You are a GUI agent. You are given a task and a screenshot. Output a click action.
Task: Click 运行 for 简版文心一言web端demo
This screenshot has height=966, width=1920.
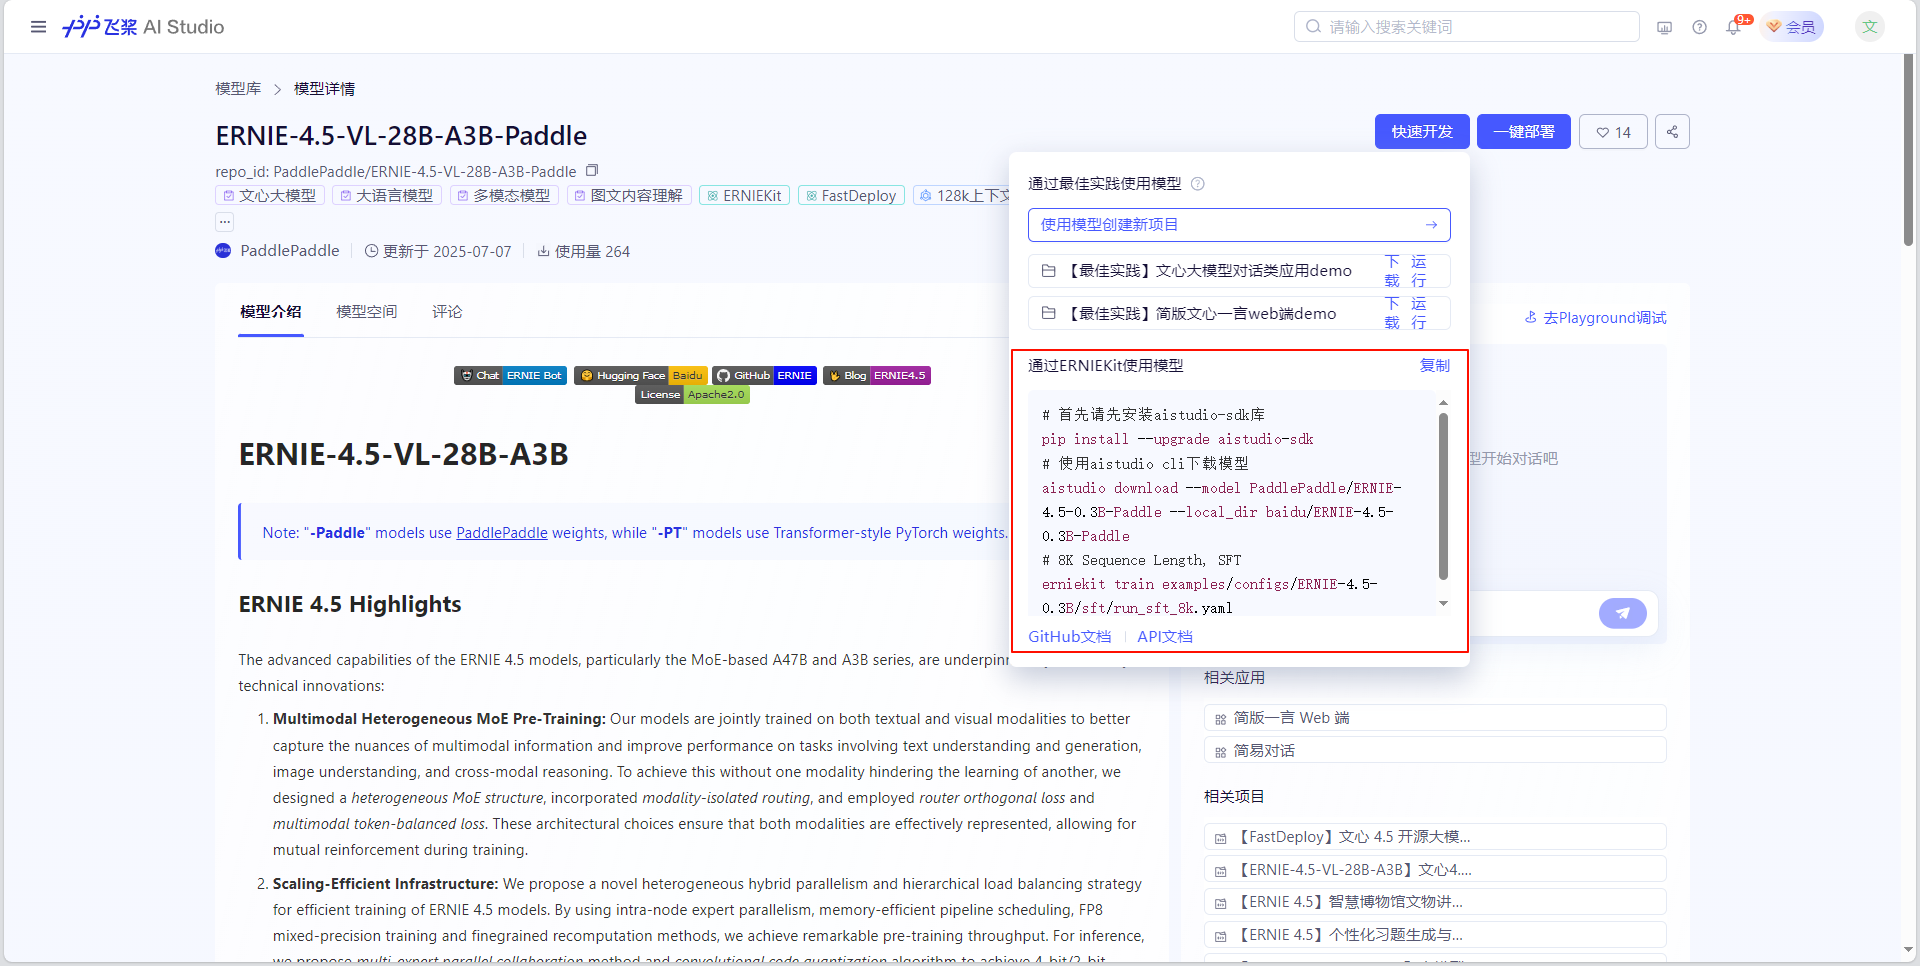tap(1419, 313)
